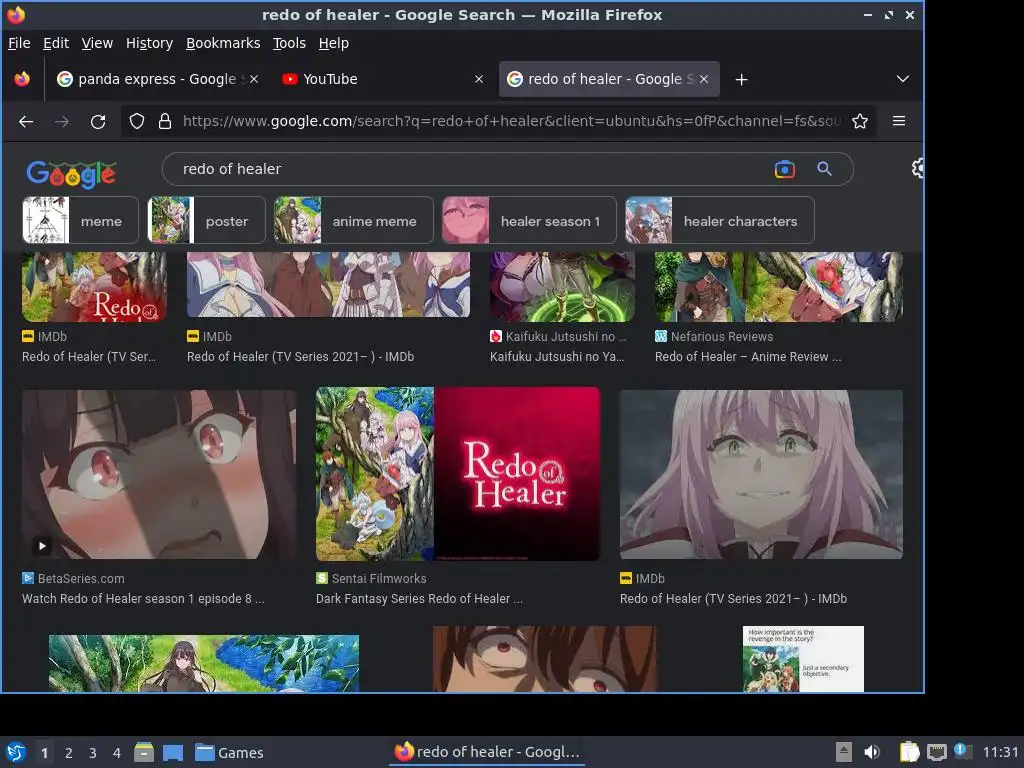Click the network monitor tray icon

[x=936, y=752]
